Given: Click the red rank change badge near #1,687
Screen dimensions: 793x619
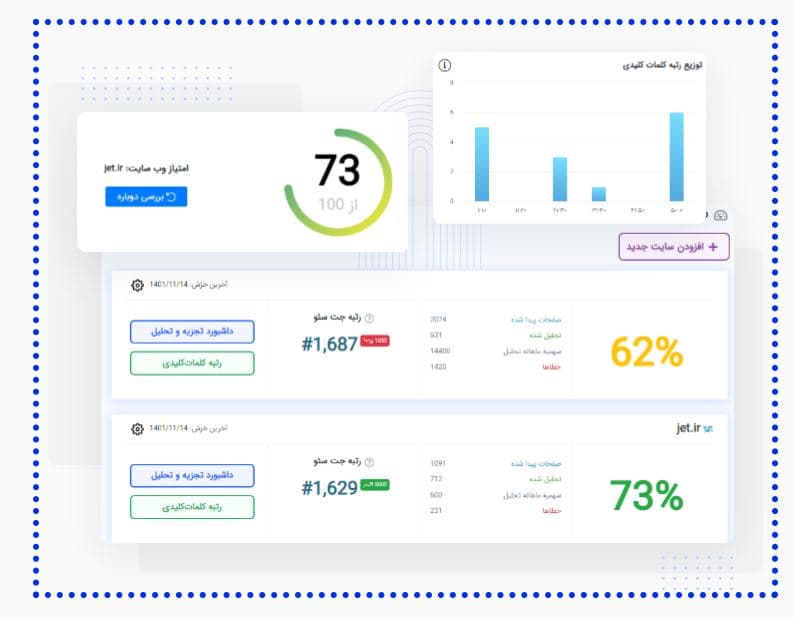Looking at the screenshot, I should click(375, 341).
